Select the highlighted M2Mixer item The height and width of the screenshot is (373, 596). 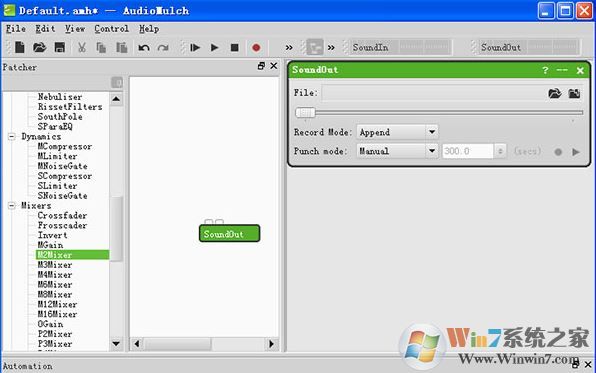click(73, 255)
